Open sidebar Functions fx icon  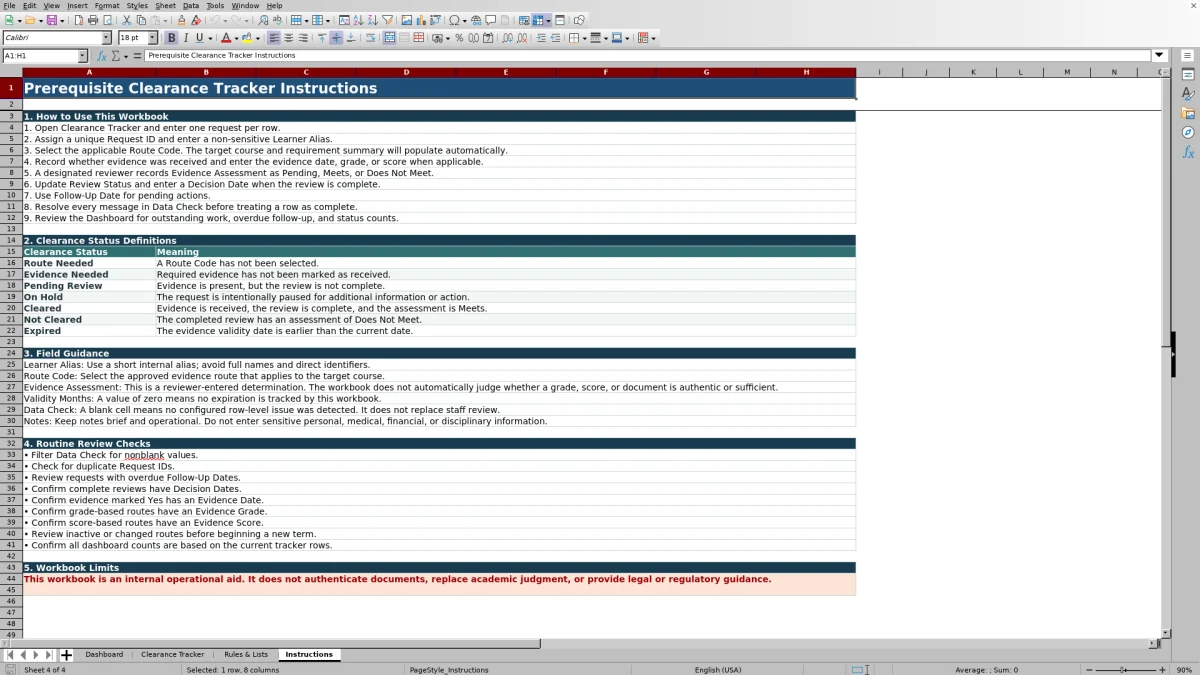tap(1188, 152)
